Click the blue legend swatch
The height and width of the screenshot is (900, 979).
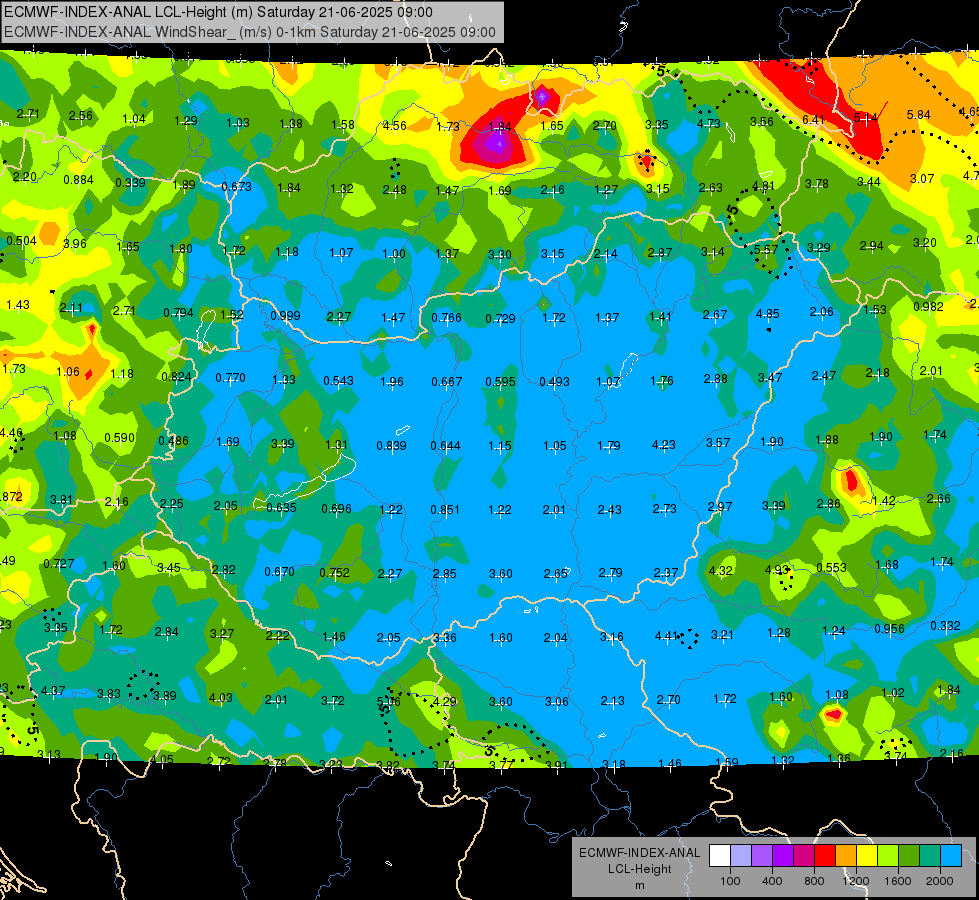(951, 855)
